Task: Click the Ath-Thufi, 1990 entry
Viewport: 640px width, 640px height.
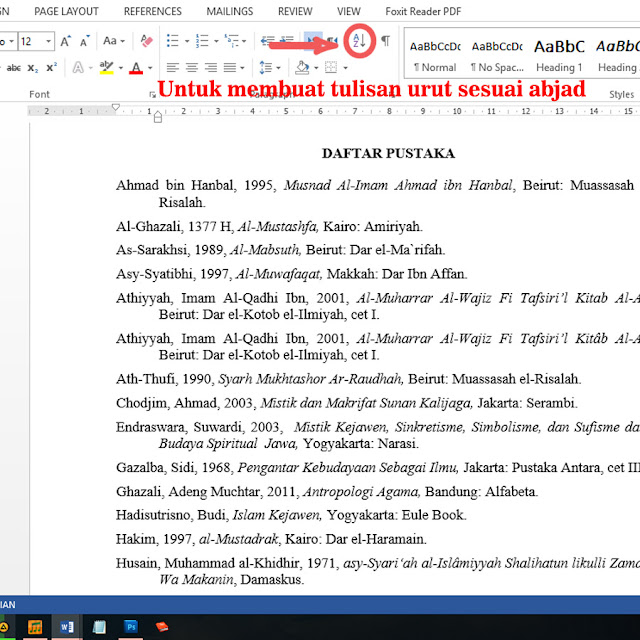Action: [x=349, y=379]
